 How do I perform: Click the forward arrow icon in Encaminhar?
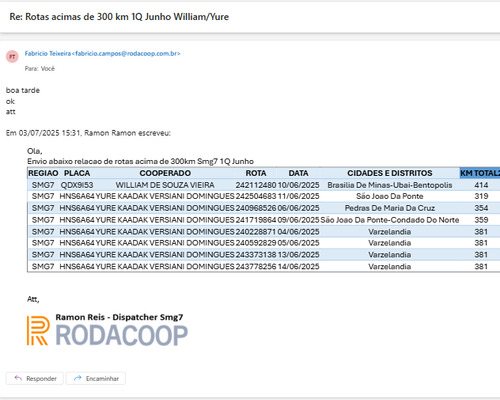78,378
